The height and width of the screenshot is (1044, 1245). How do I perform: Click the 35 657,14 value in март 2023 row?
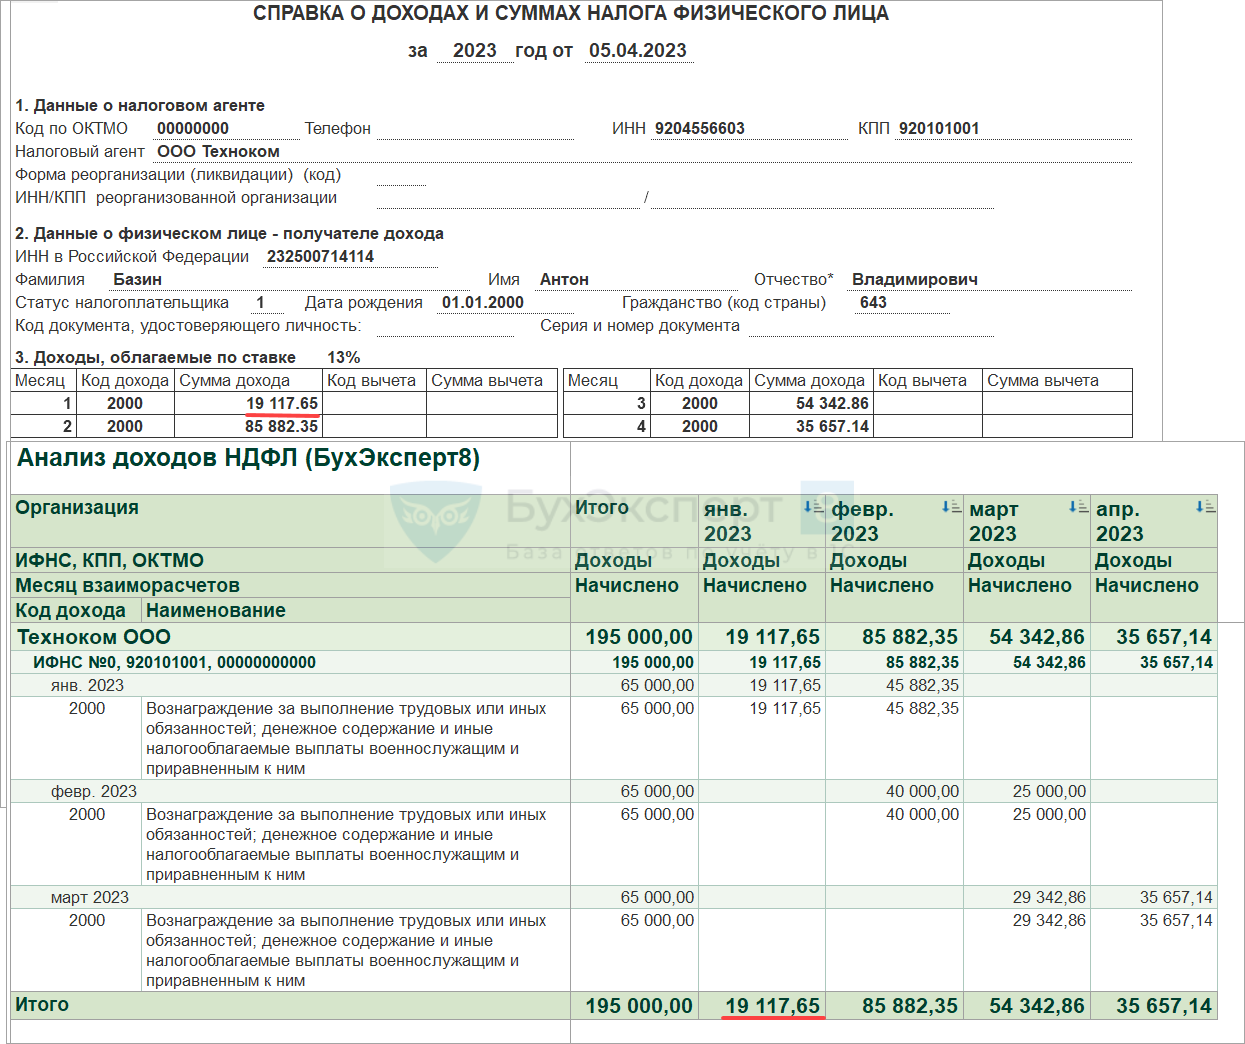(1176, 897)
